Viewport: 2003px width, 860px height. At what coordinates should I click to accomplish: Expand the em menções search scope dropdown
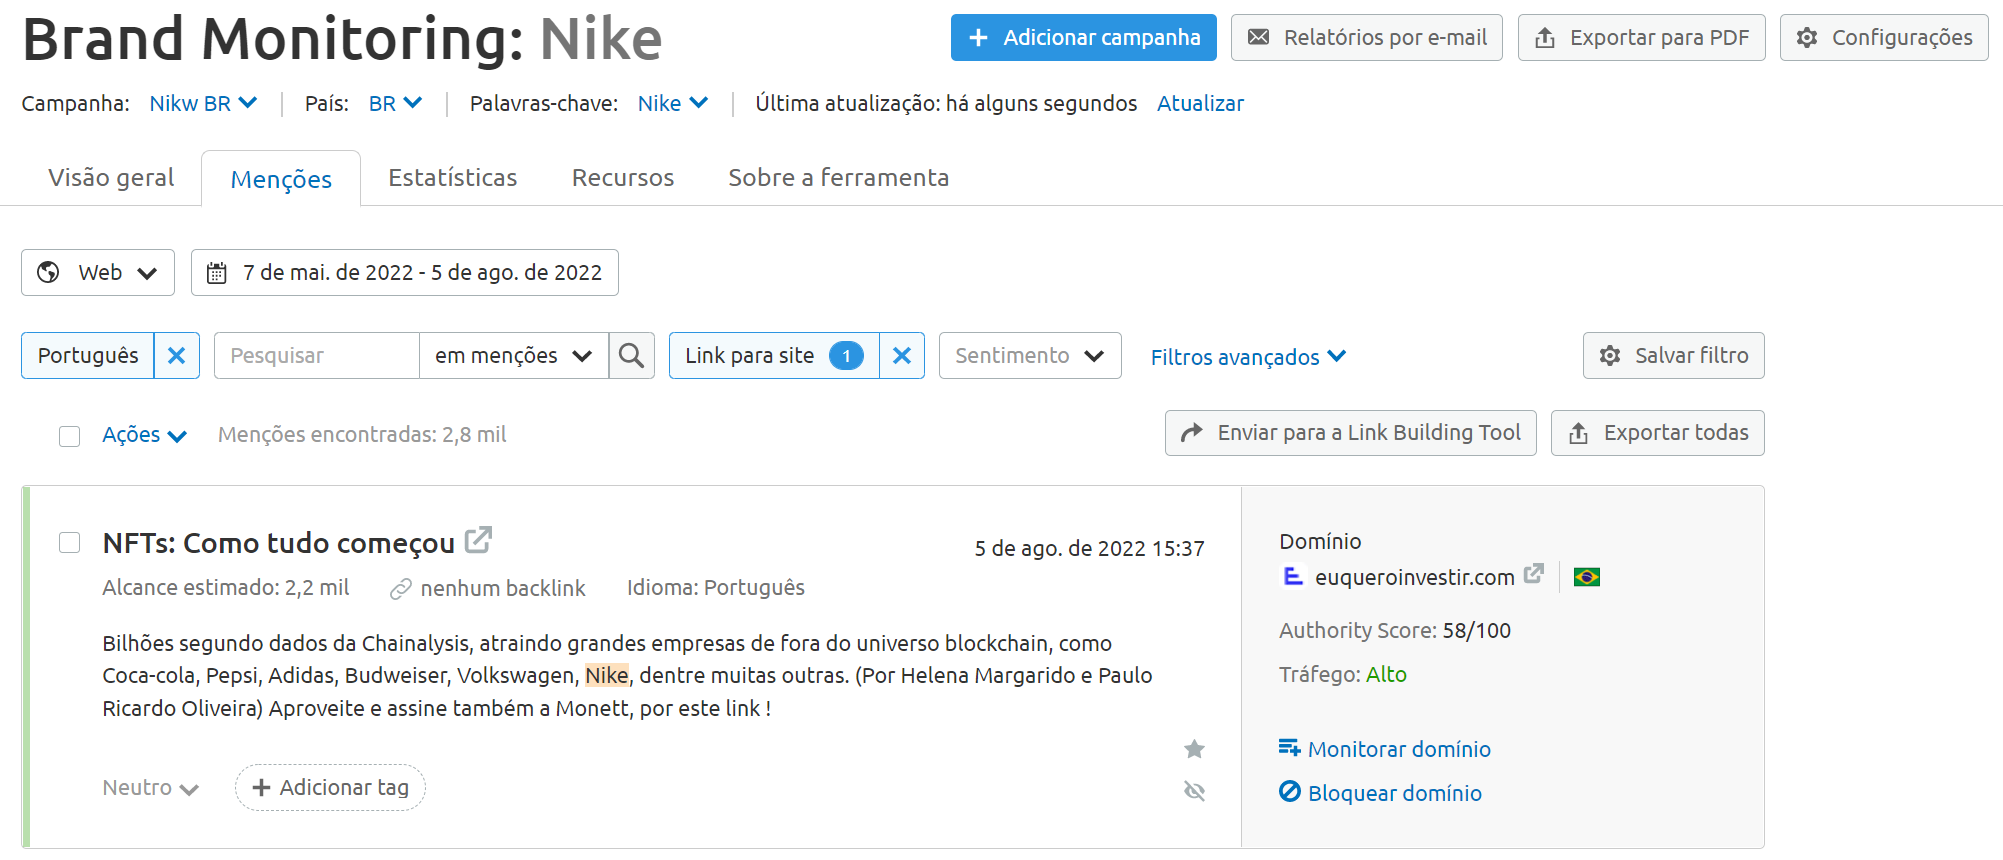pos(513,356)
